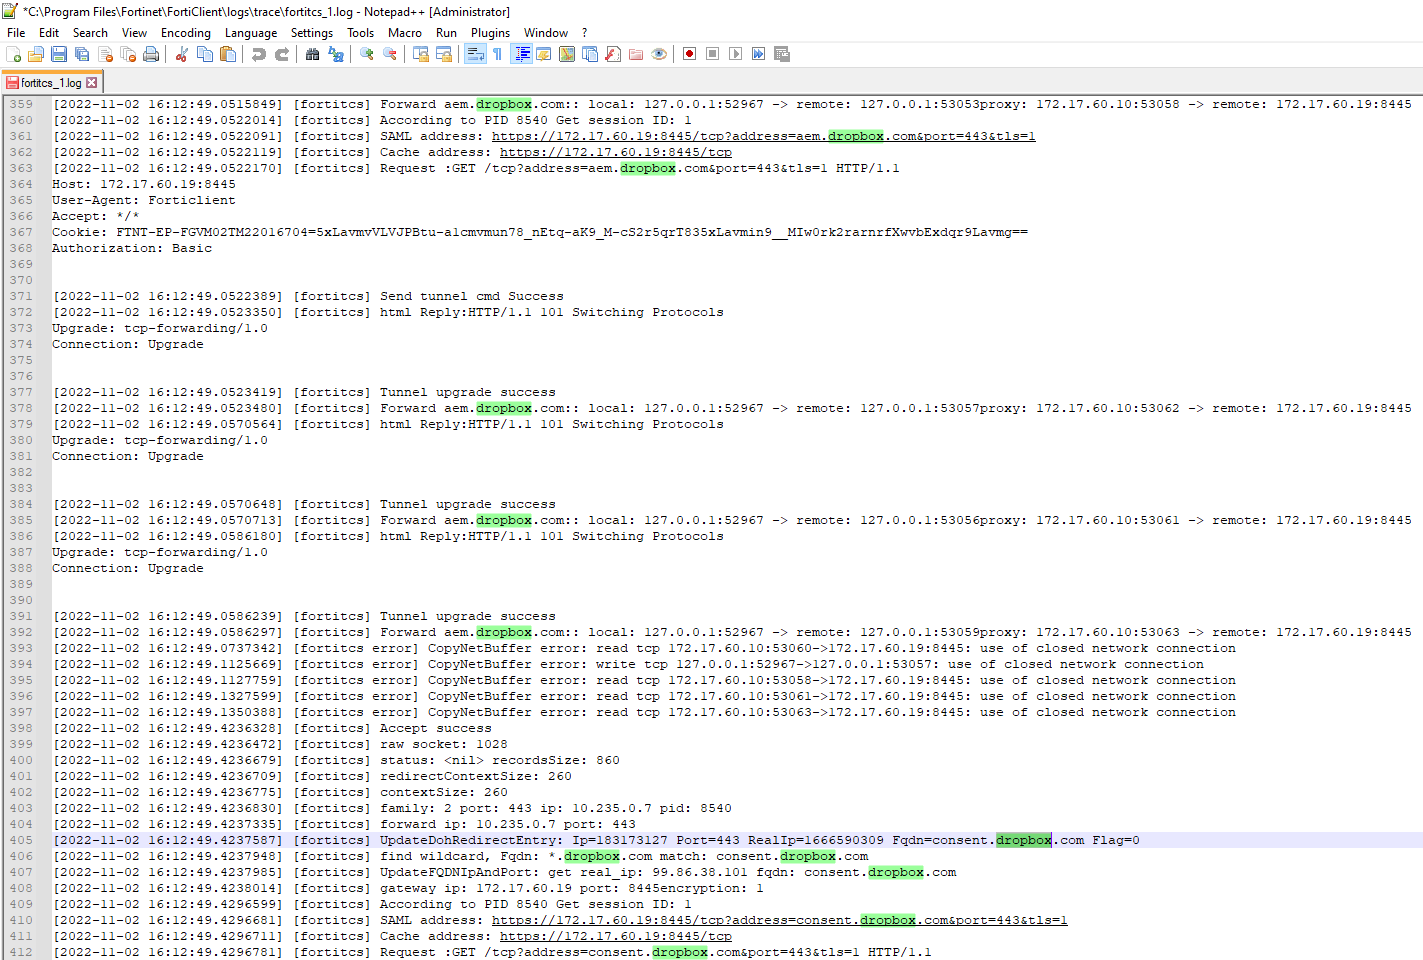
Task: Toggle the indent guide toolbar button
Action: (521, 54)
